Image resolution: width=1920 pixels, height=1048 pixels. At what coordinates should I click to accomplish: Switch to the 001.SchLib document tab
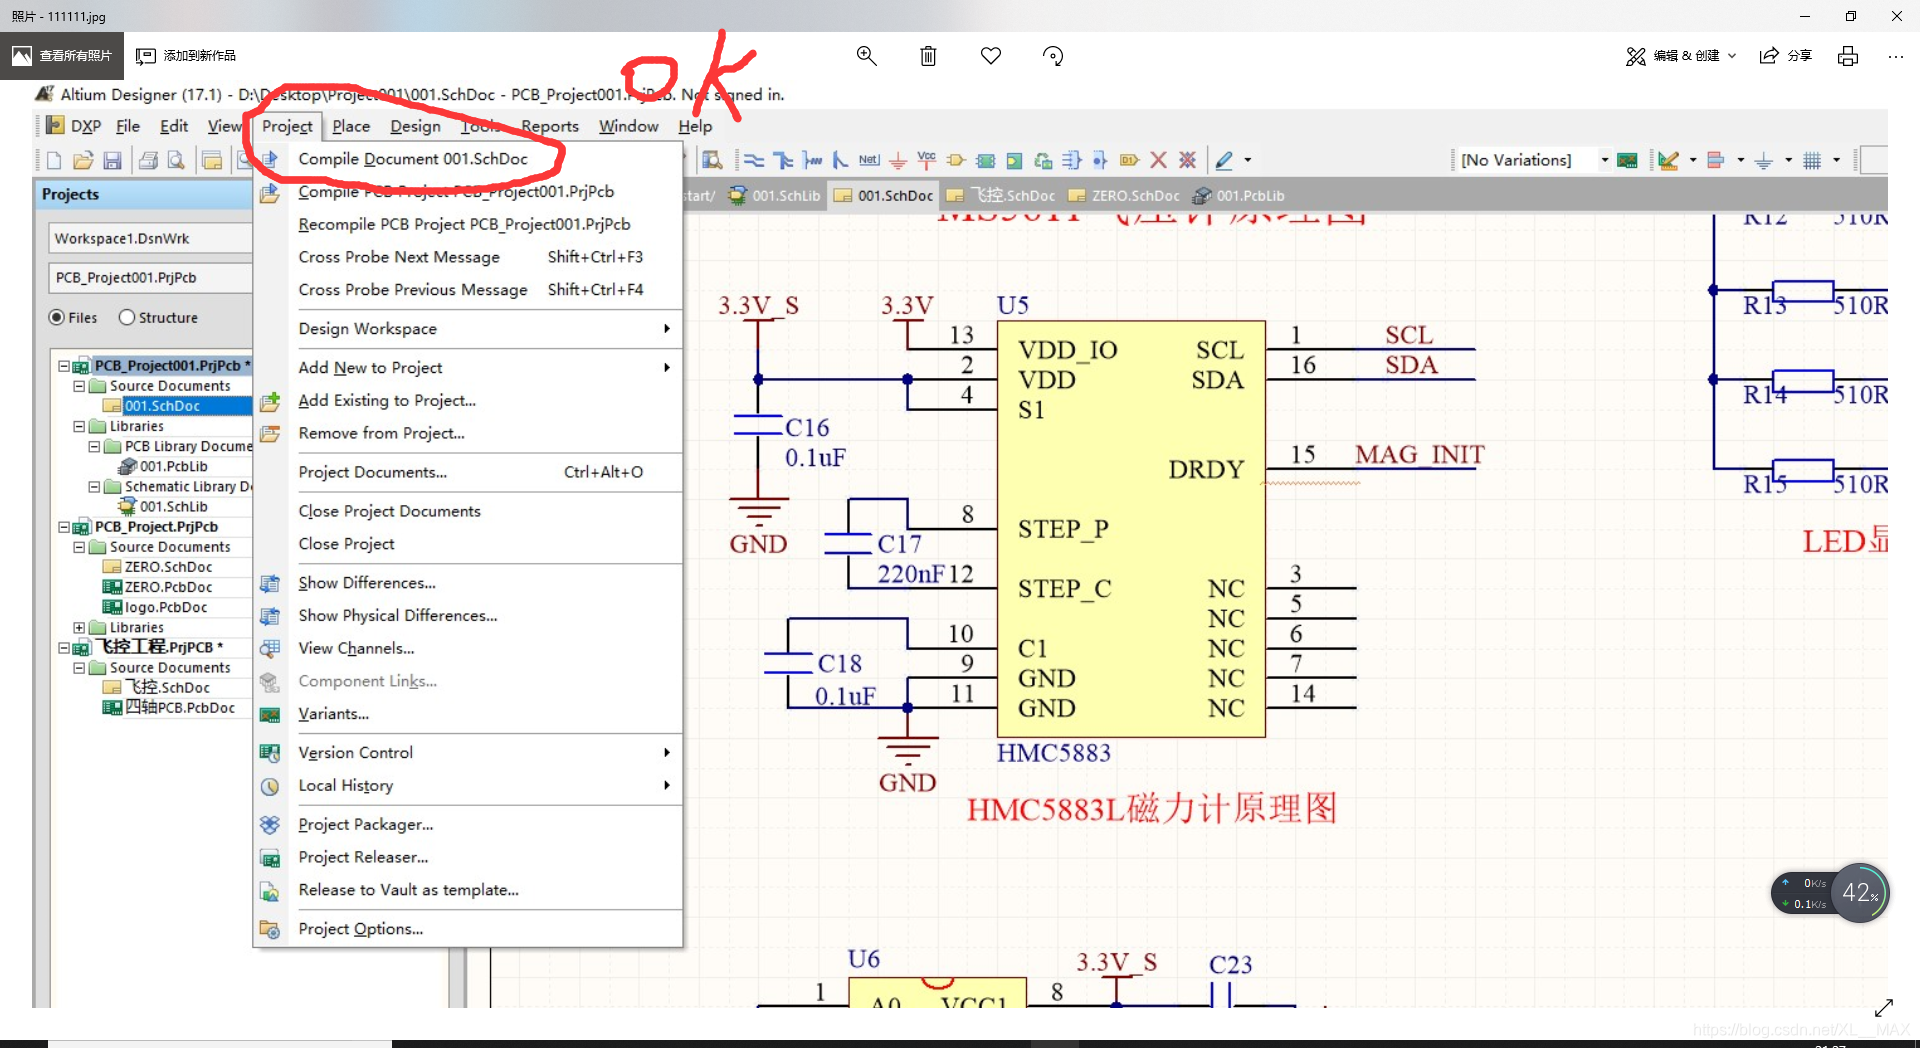tap(775, 196)
